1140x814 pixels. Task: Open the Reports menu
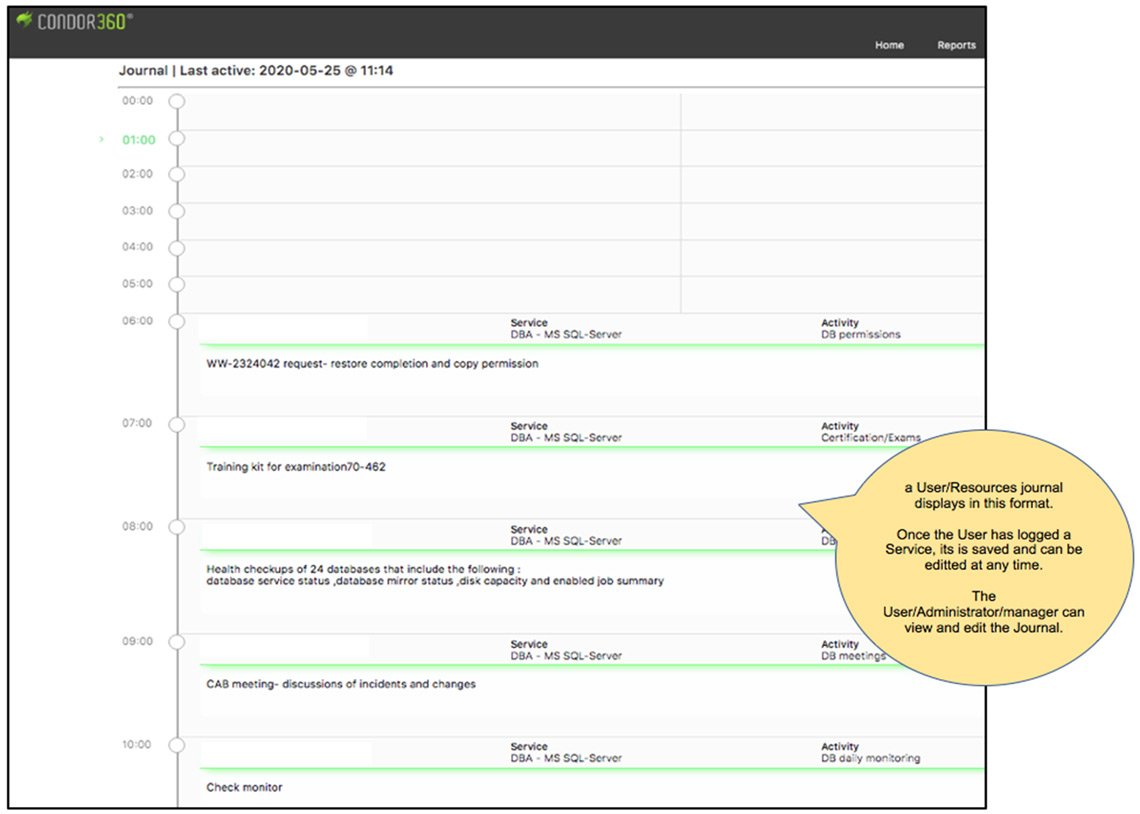point(956,45)
